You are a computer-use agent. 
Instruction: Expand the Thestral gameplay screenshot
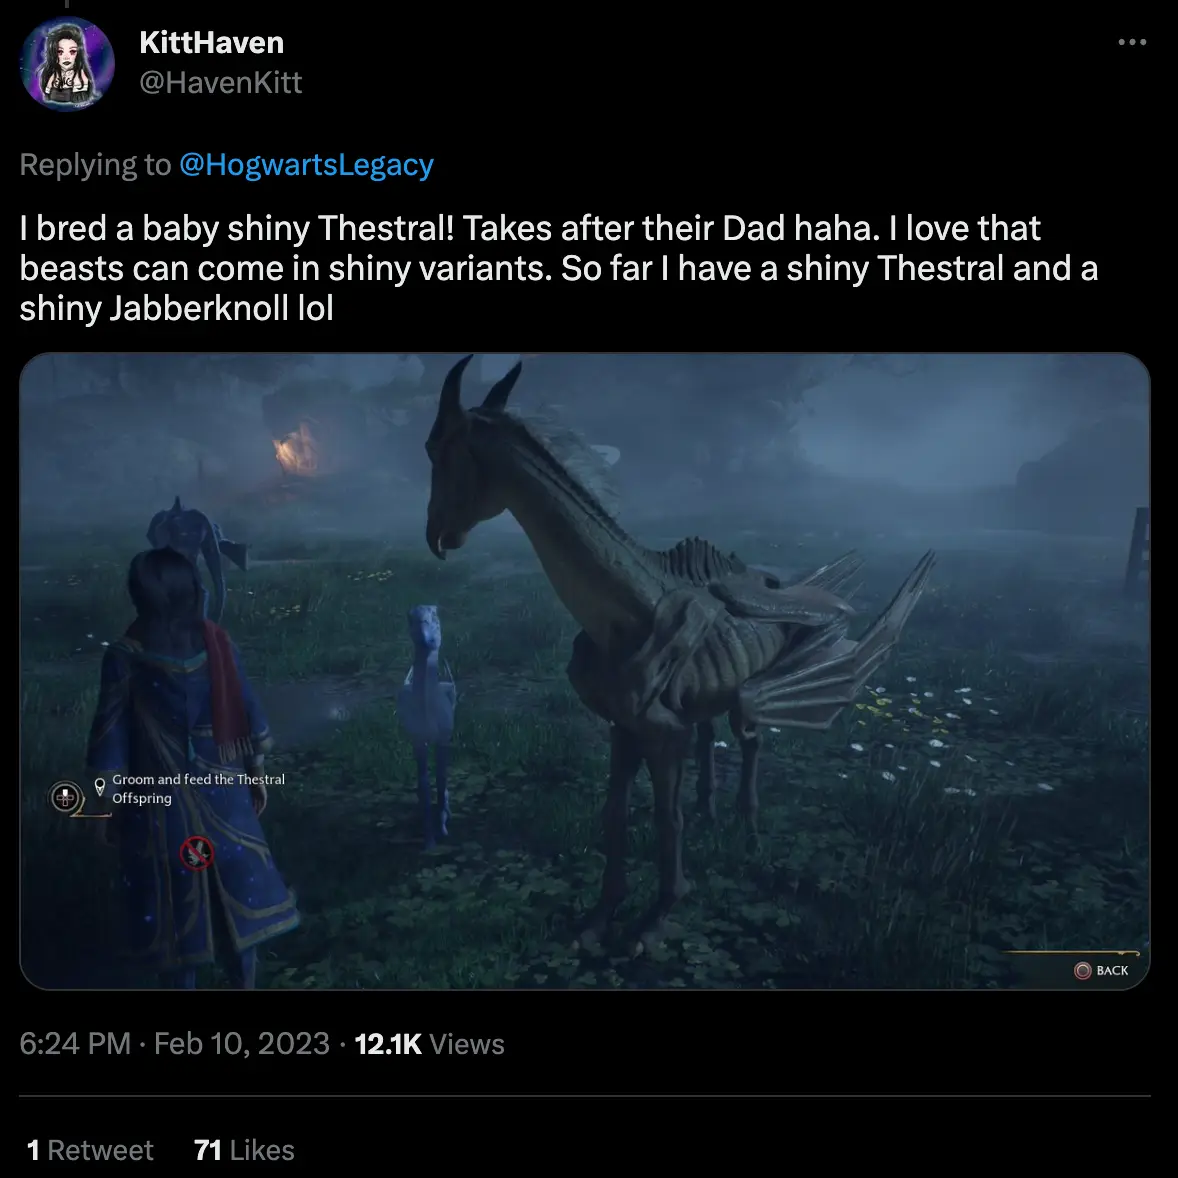[589, 670]
